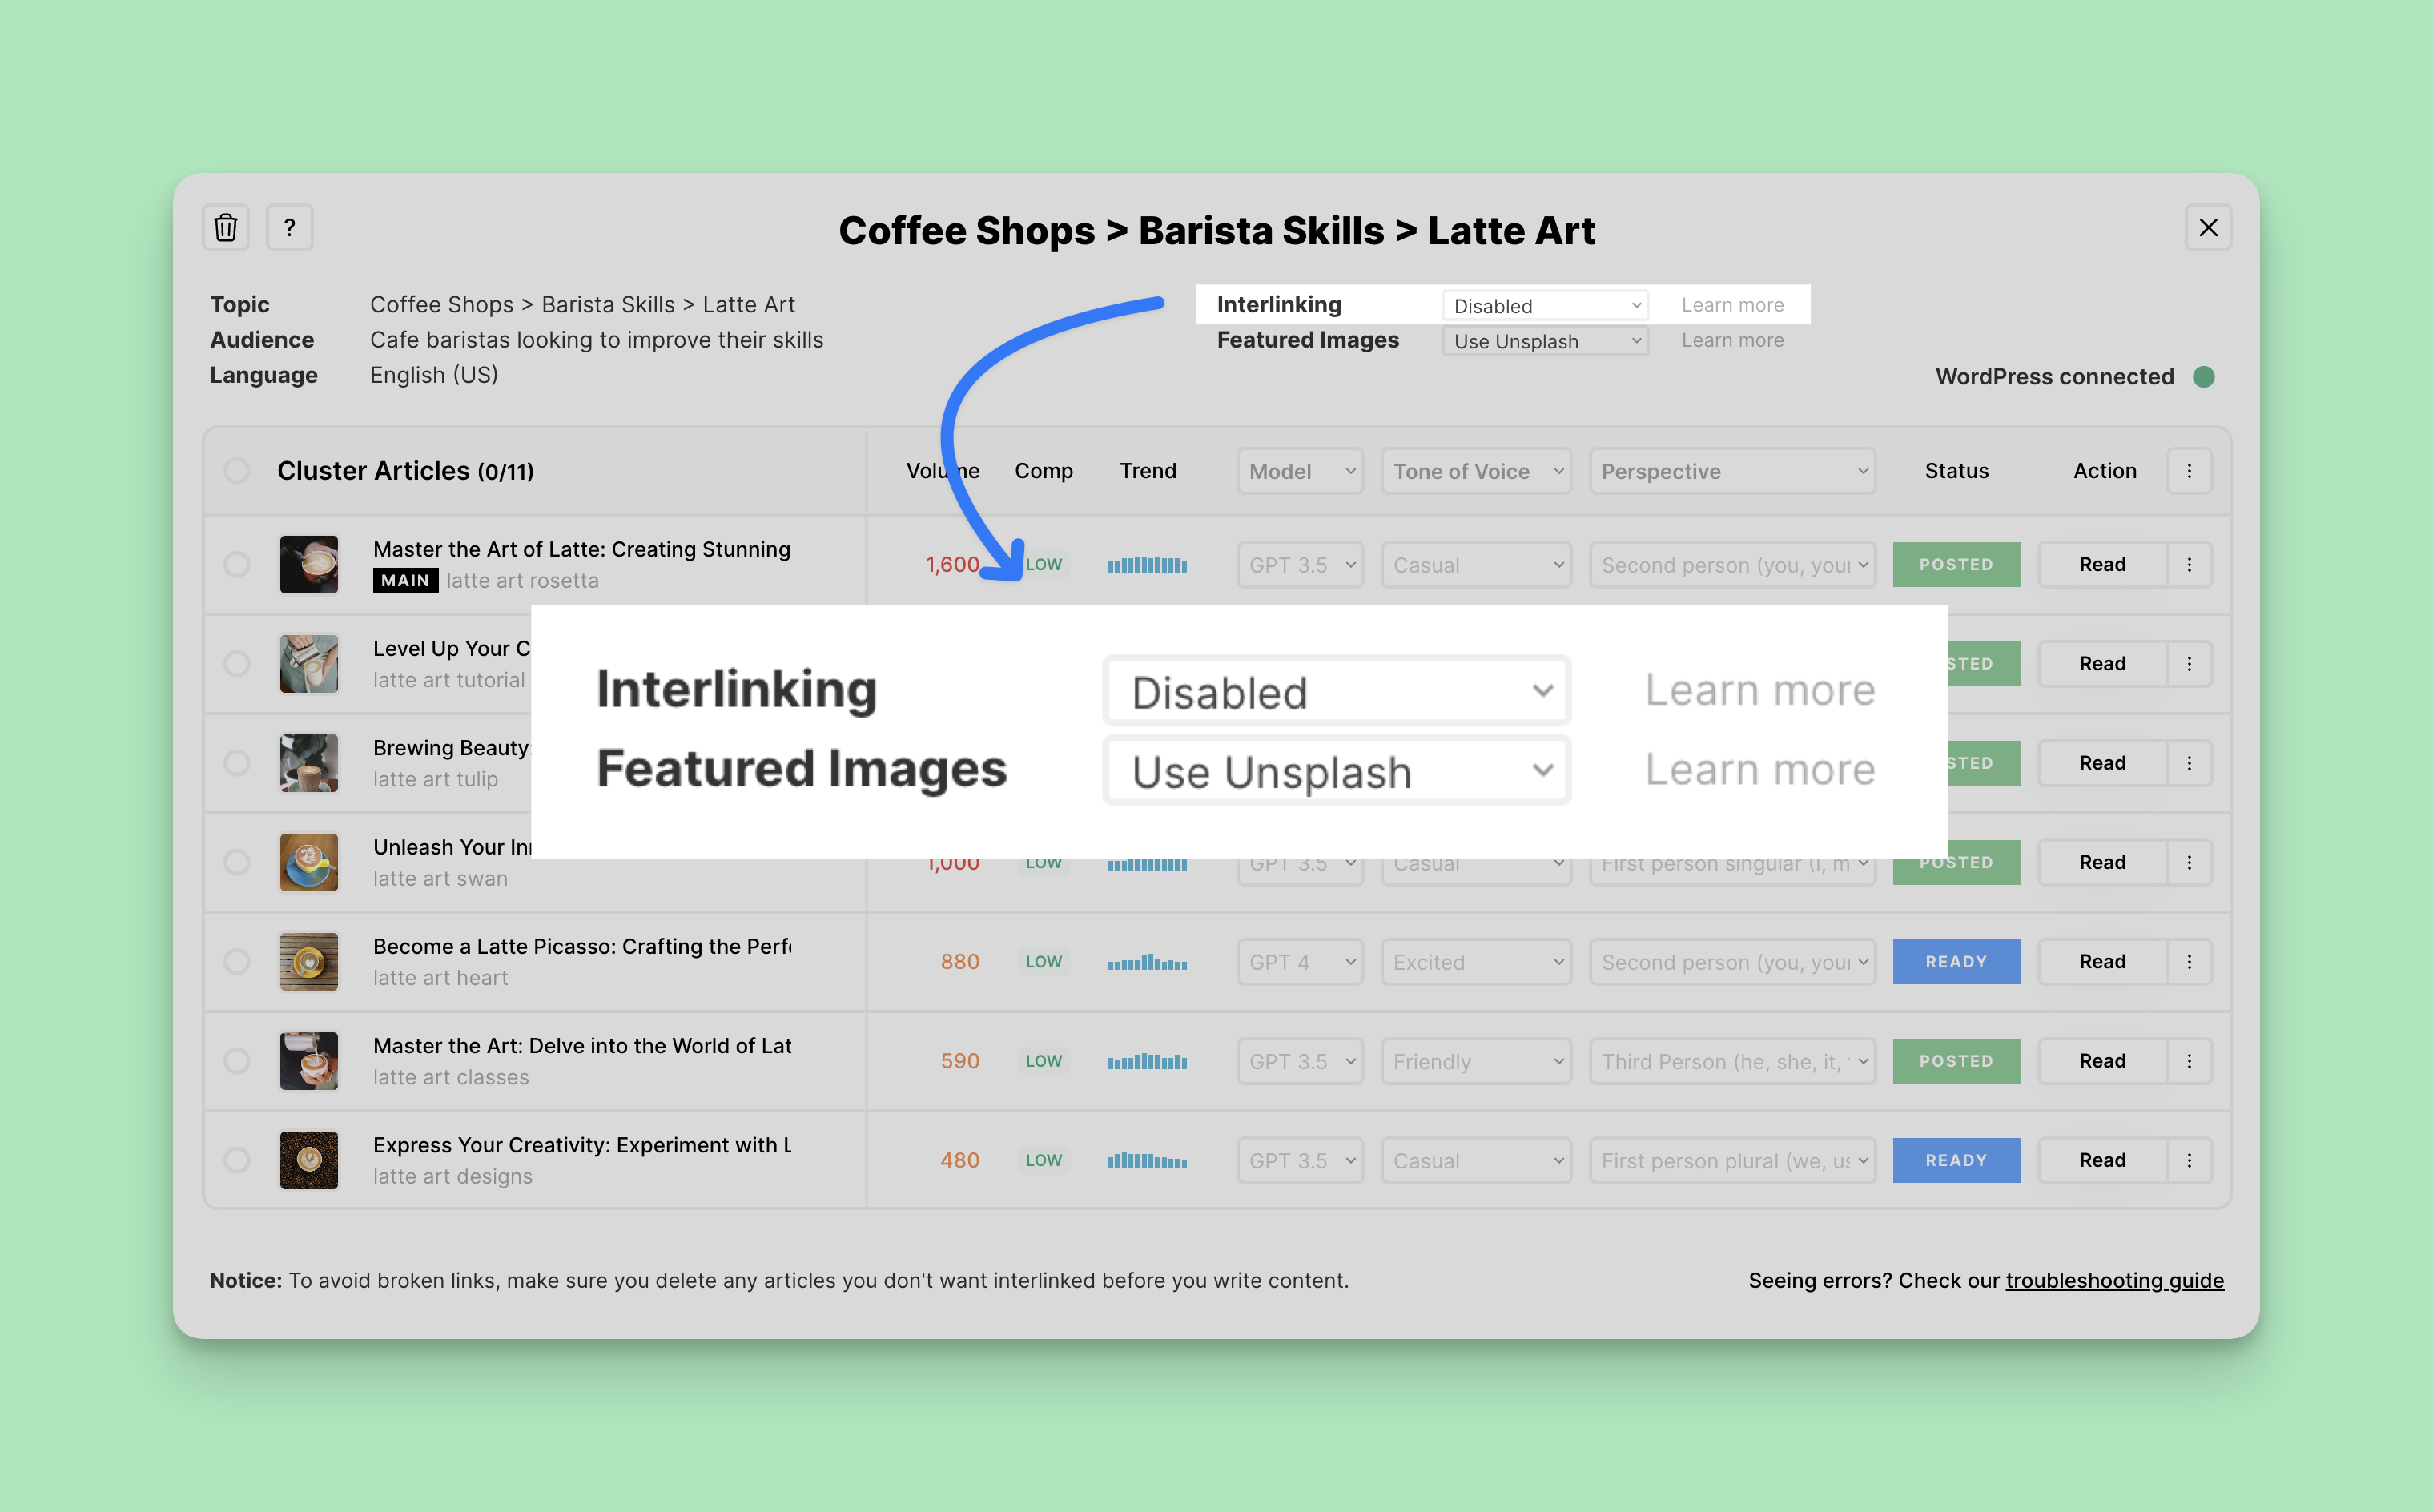This screenshot has width=2433, height=1512.
Task: Expand the enlarged Interlinking Disabled dropdown
Action: [x=1336, y=691]
